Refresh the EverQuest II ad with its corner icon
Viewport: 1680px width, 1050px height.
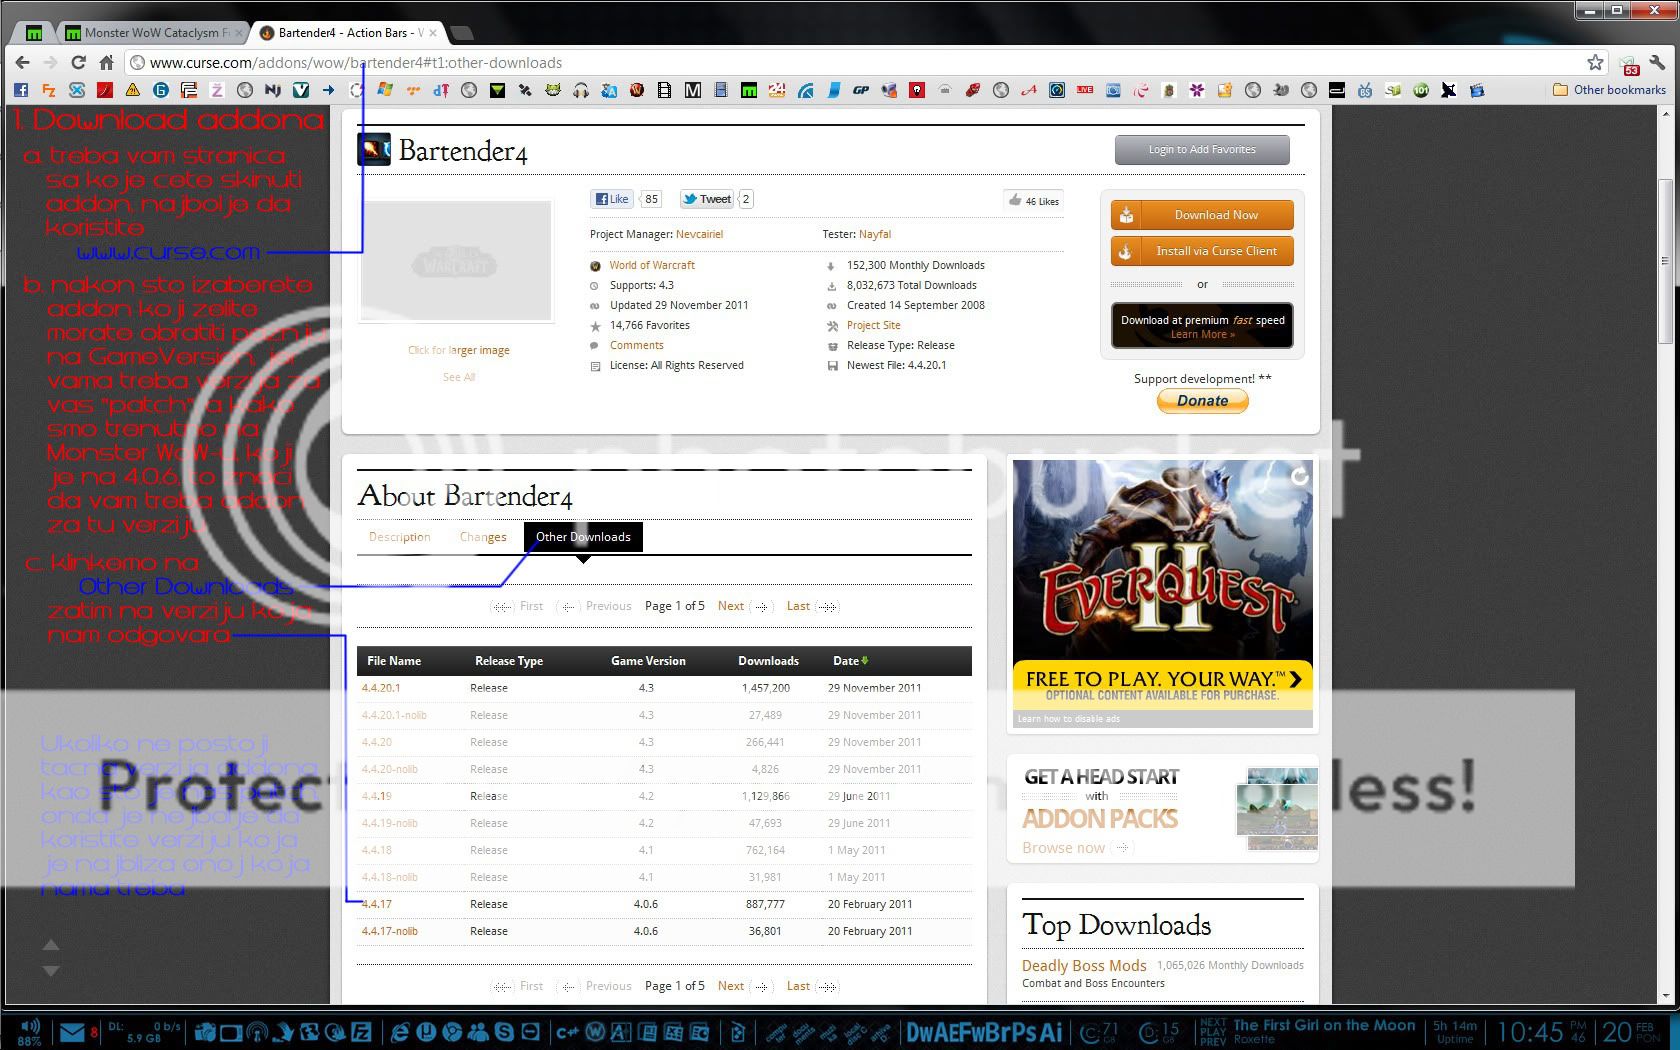pos(1299,476)
